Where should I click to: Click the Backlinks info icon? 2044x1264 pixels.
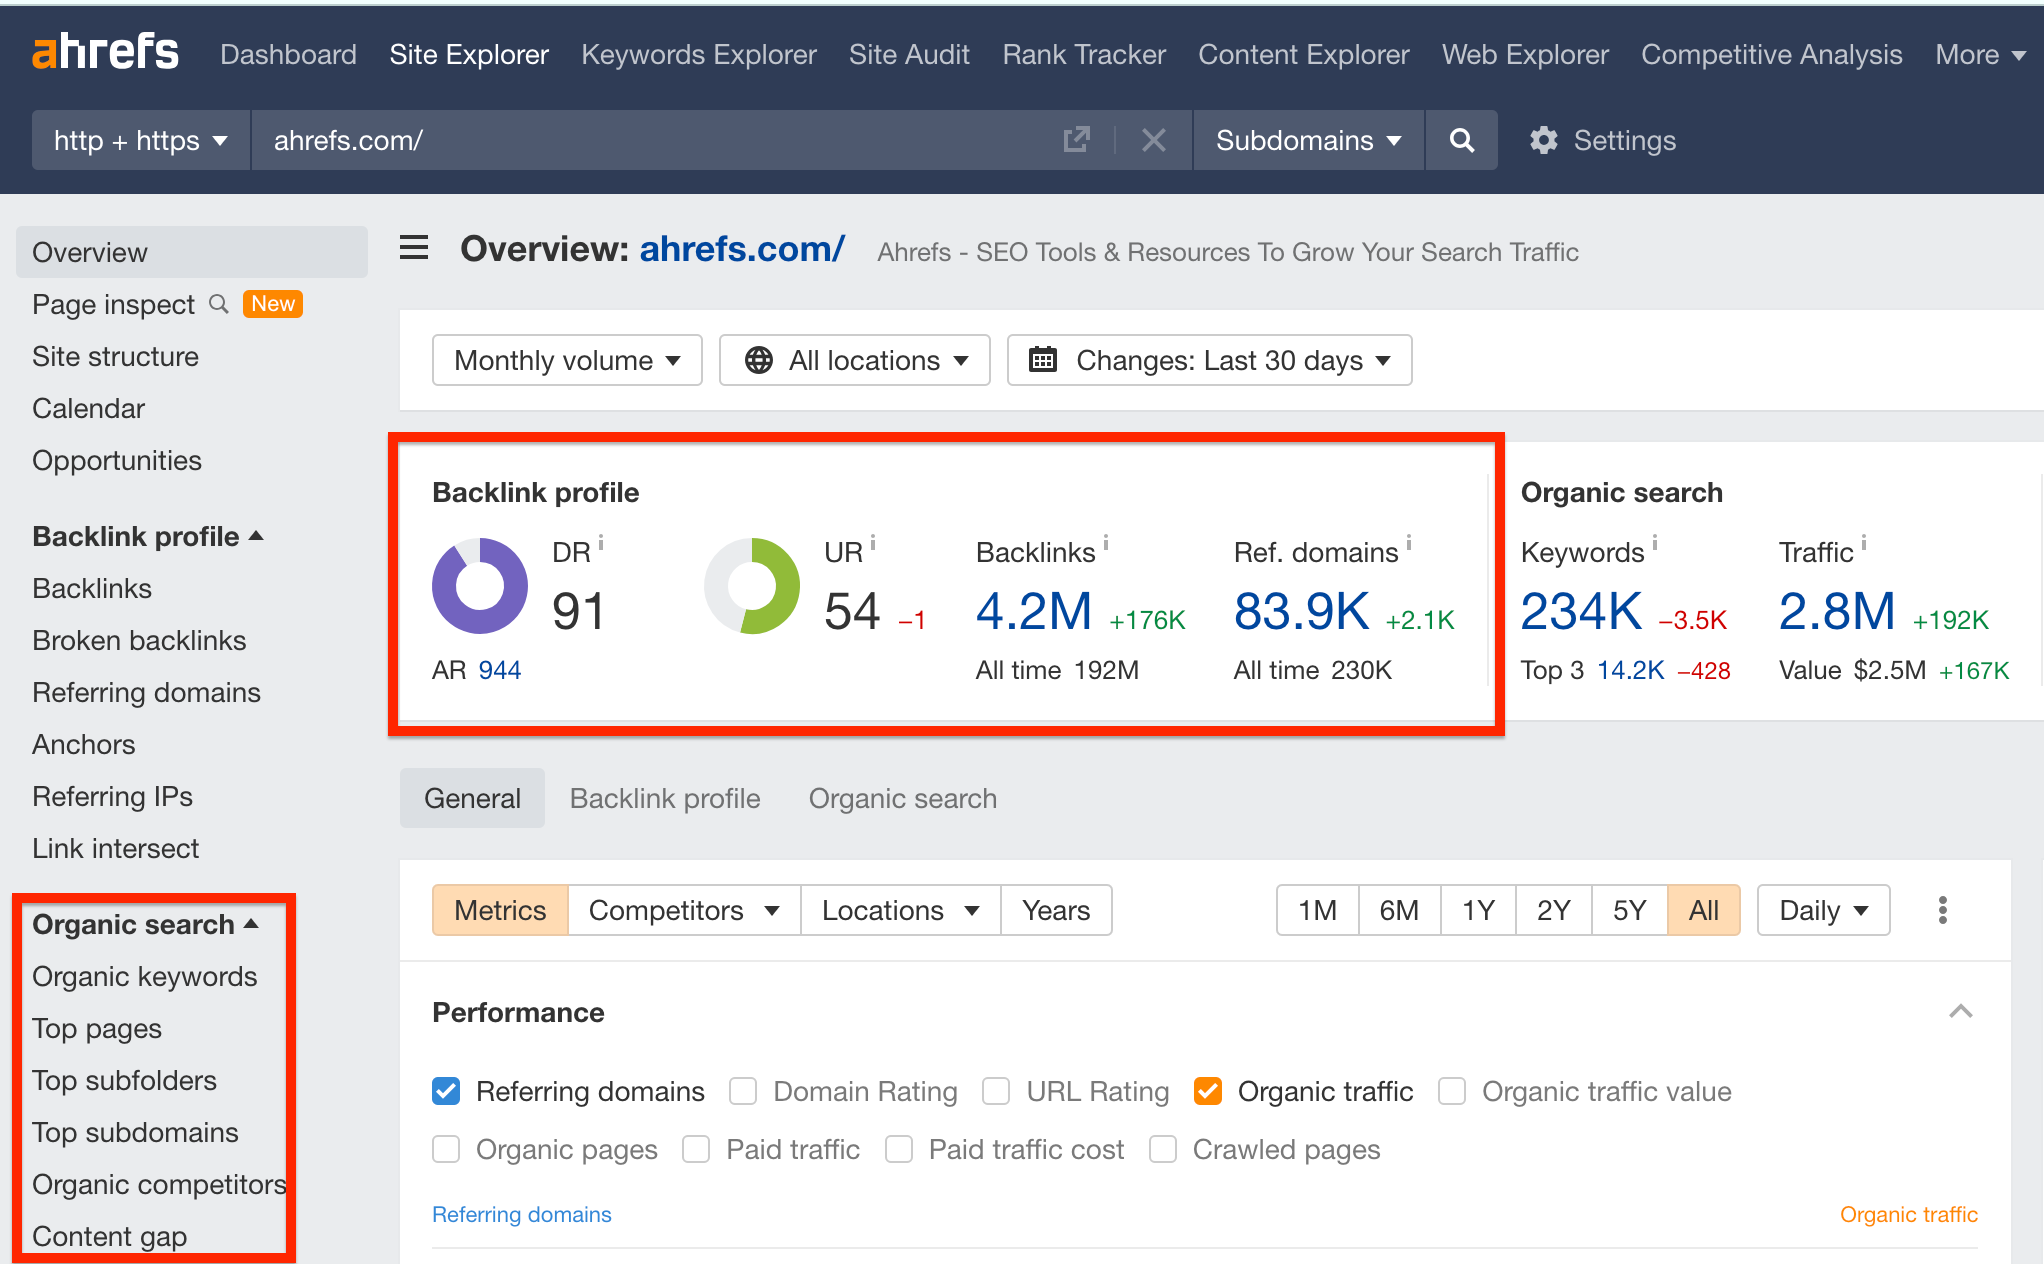point(1106,543)
